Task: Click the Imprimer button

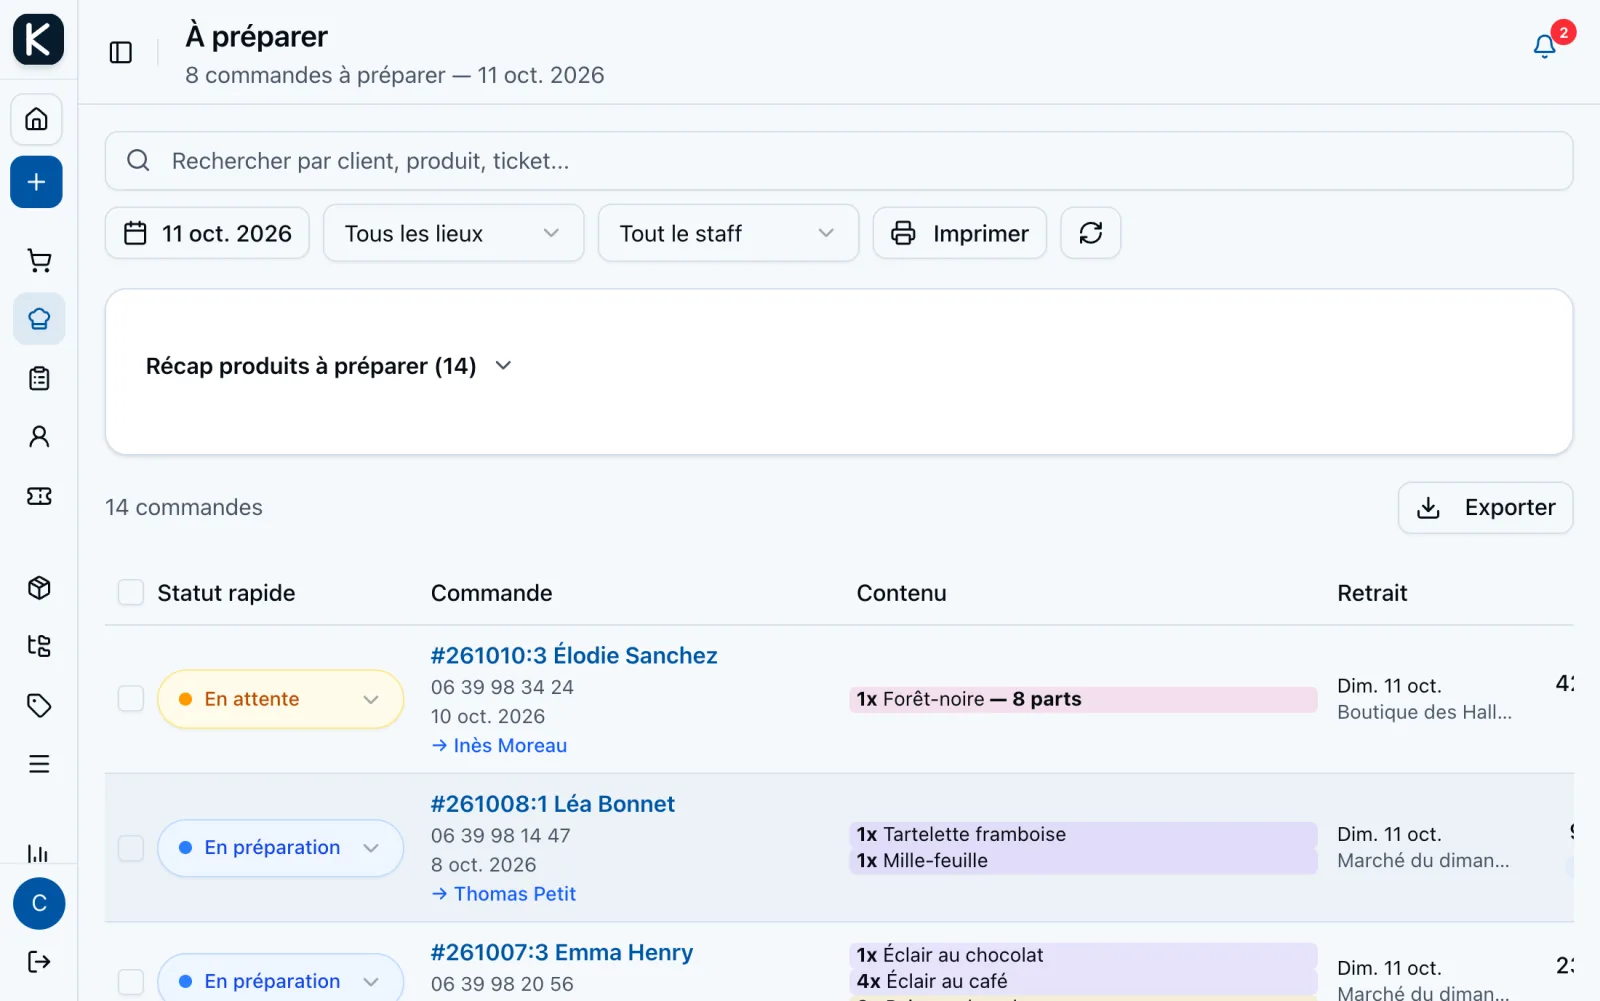Action: pos(960,233)
